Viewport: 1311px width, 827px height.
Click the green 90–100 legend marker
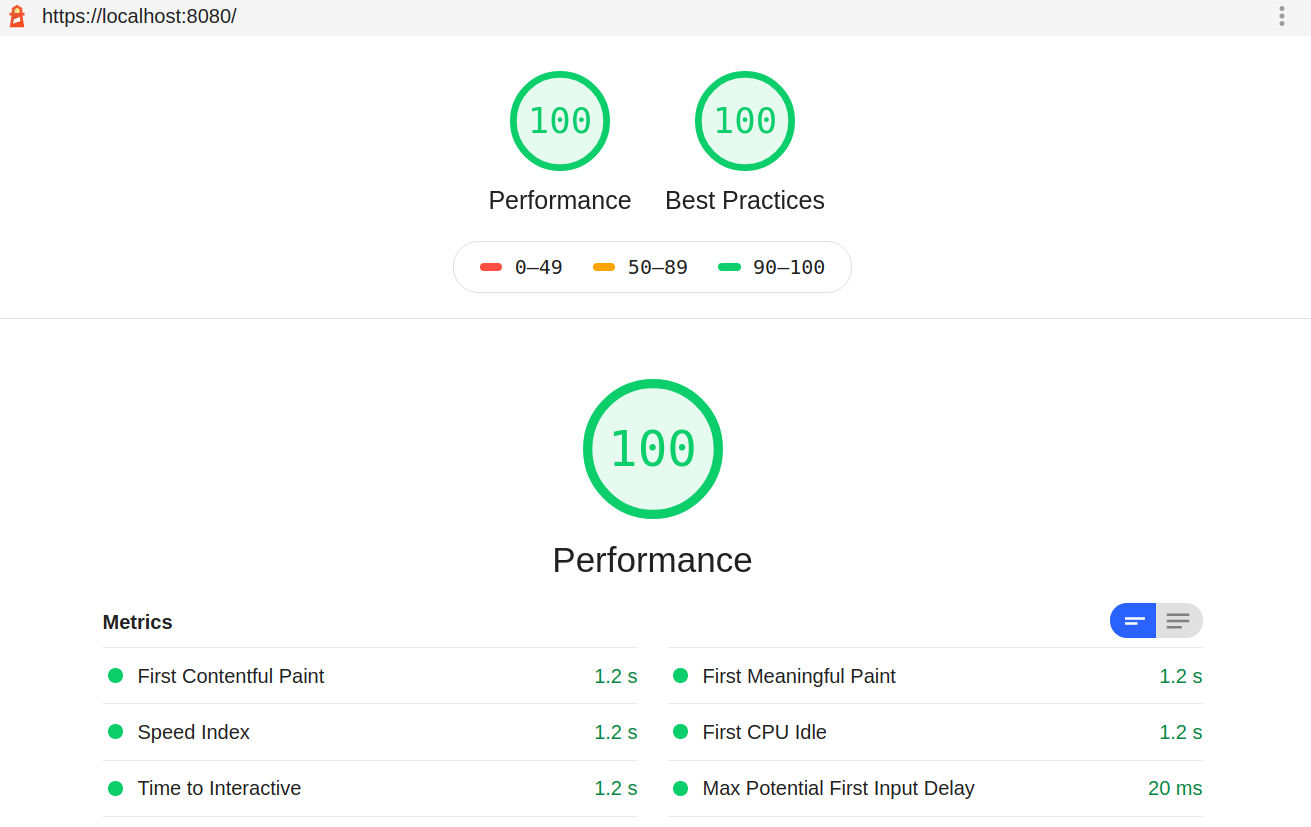[x=729, y=267]
